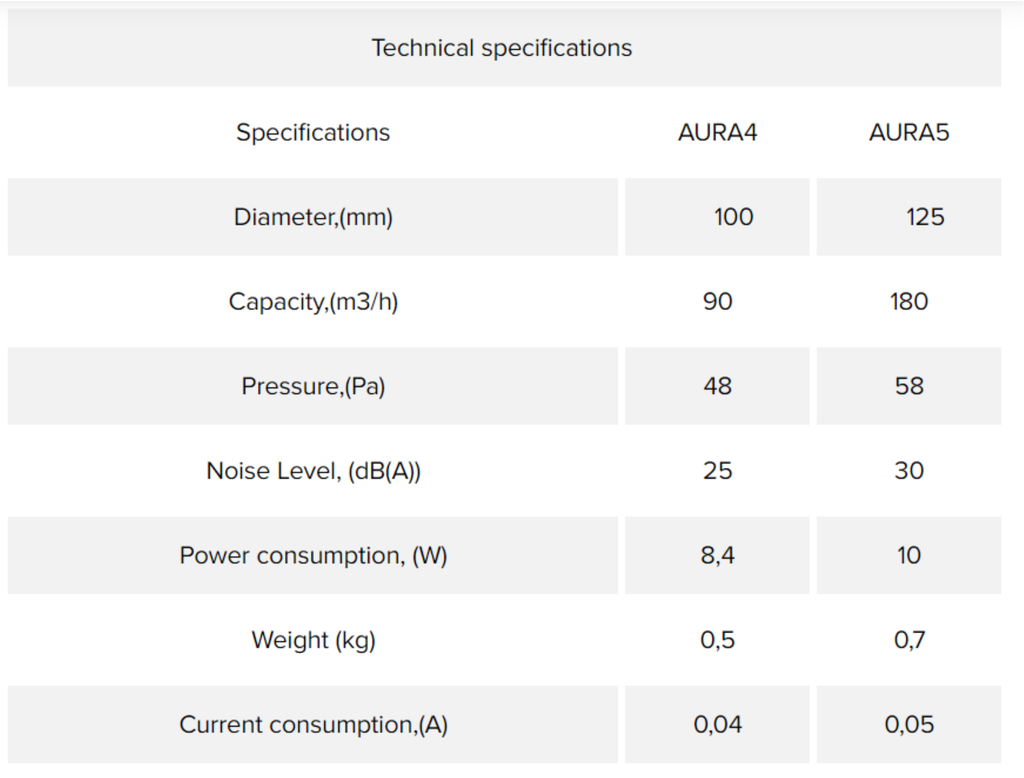Click AURA5 capacity value 180
Screen dimensions: 1024x778
[908, 302]
